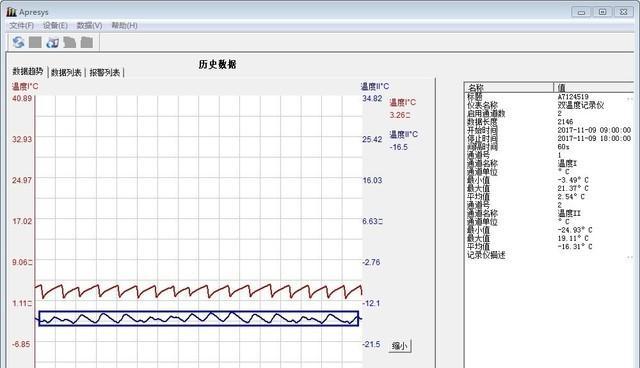640x368 pixels.
Task: Maximize the Apresys window
Action: [602, 12]
